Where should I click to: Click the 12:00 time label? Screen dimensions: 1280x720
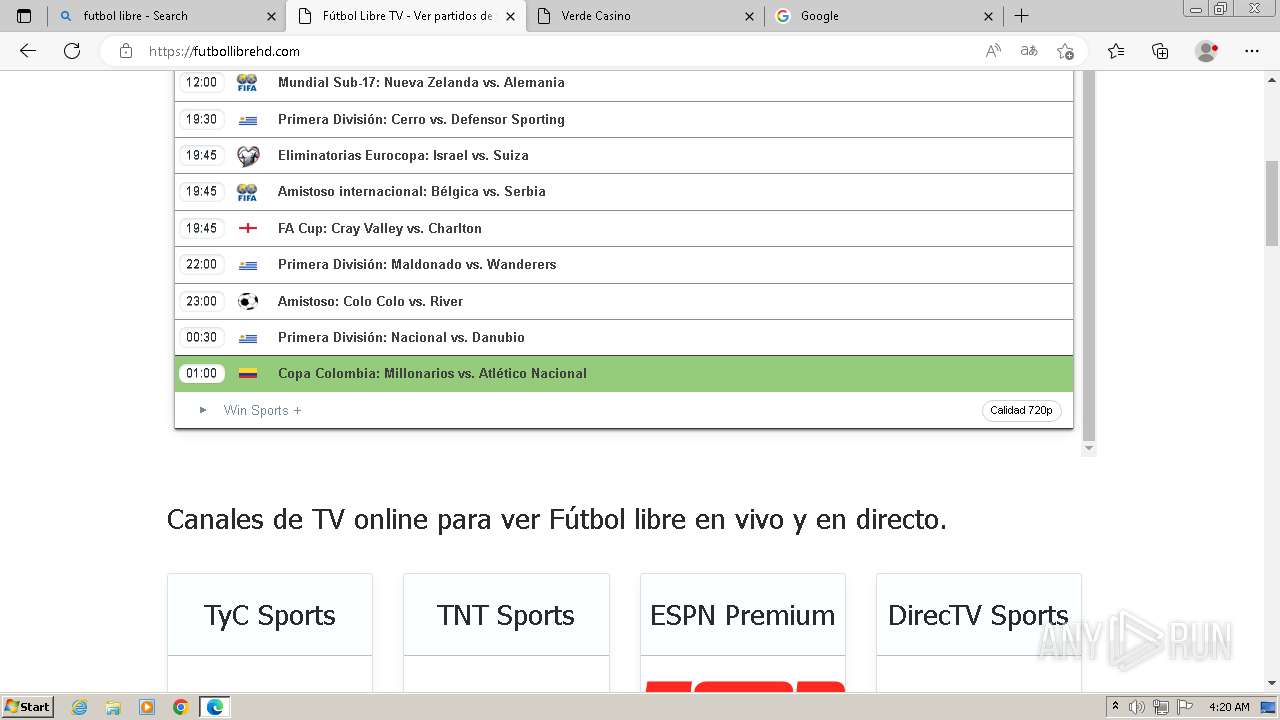201,82
